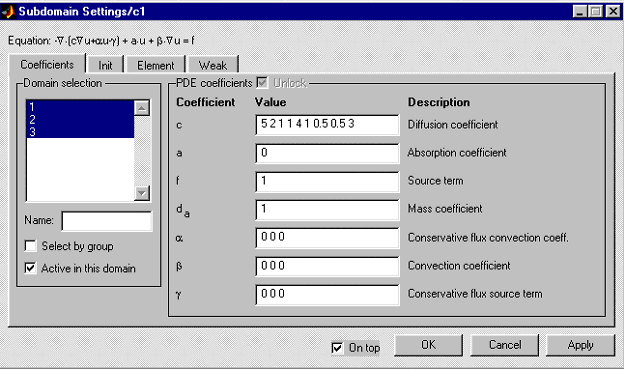Click the diffusion coefficient c value field
The image size is (624, 370).
(x=327, y=125)
